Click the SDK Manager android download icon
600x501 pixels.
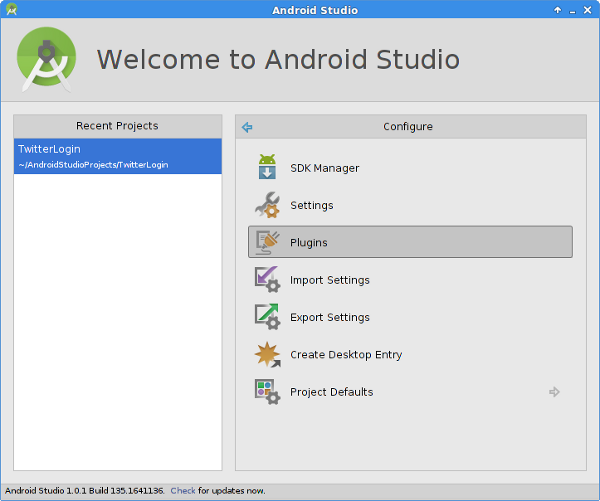pos(267,167)
